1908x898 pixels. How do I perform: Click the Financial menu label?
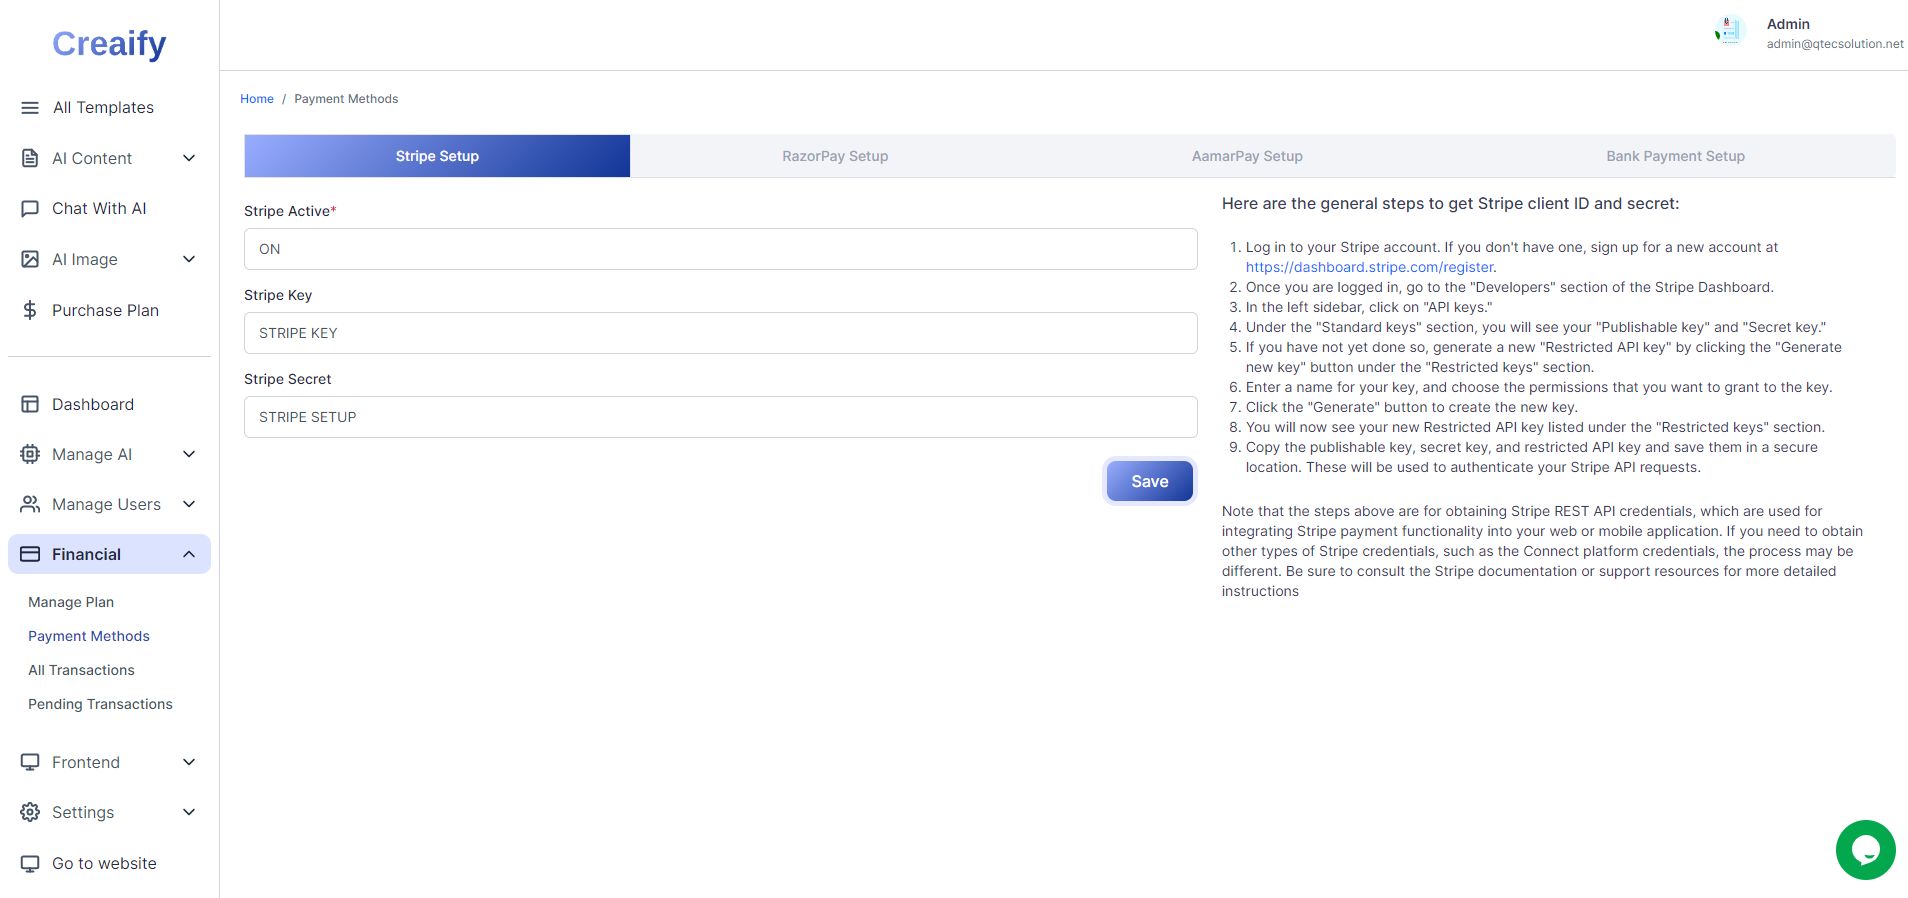click(x=86, y=554)
